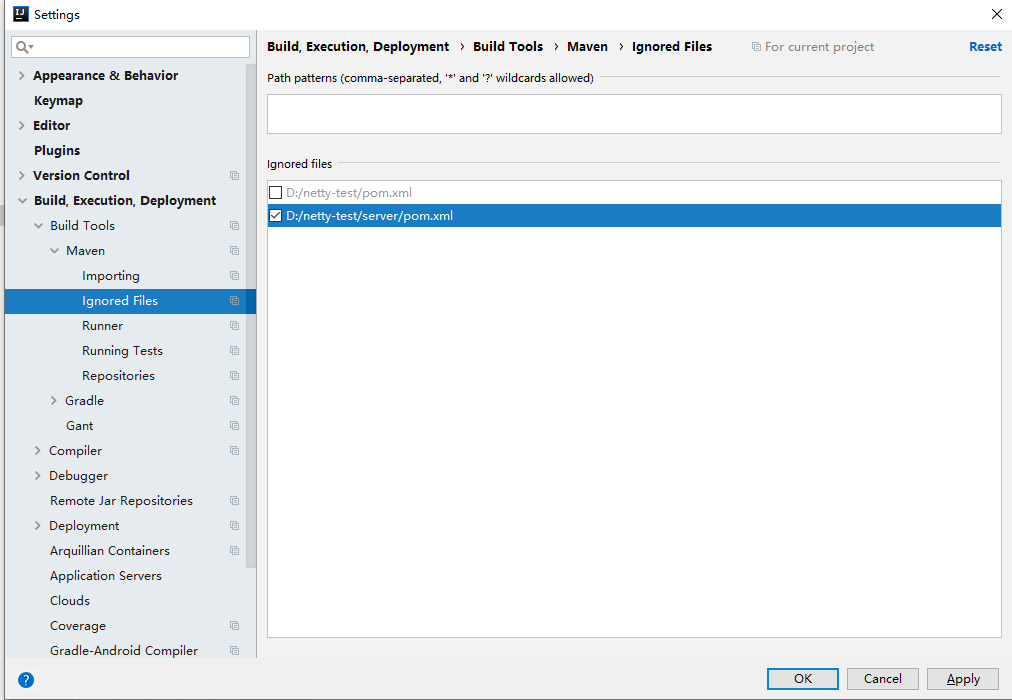Viewport: 1012px width, 700px height.
Task: Click project-level icon next to Repositories
Action: click(x=234, y=375)
